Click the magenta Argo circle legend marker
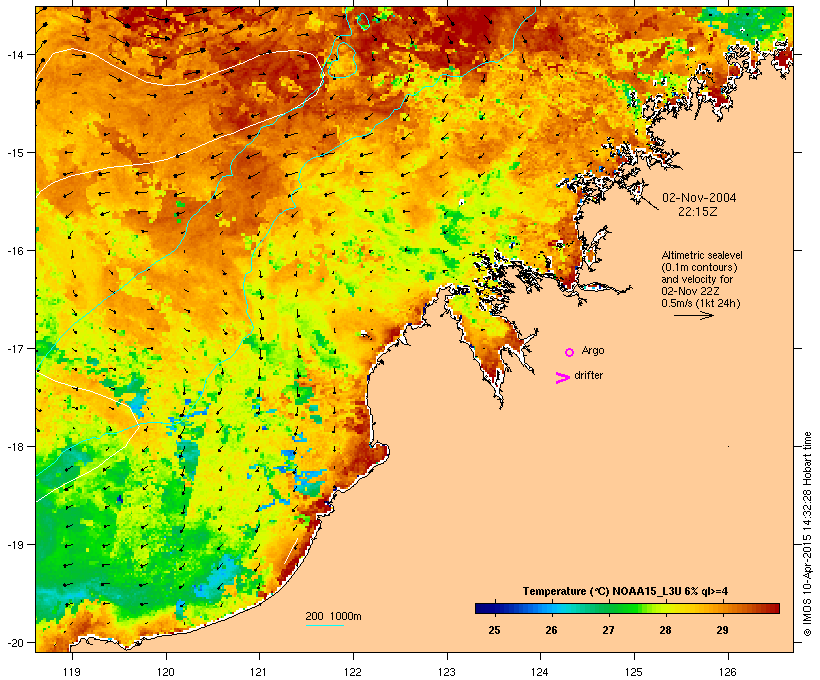 (x=570, y=353)
